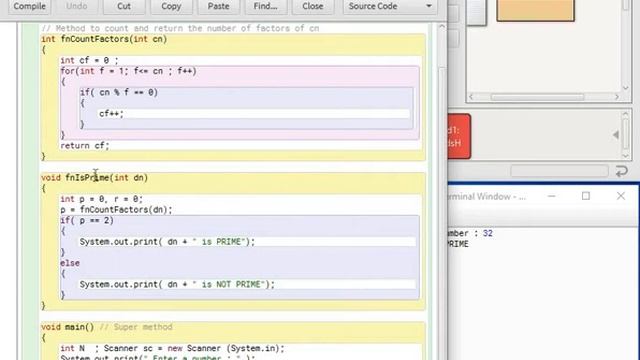Viewport: 640px width, 360px height.
Task: Click the class diagram left scroll arrow
Action: coord(471,97)
